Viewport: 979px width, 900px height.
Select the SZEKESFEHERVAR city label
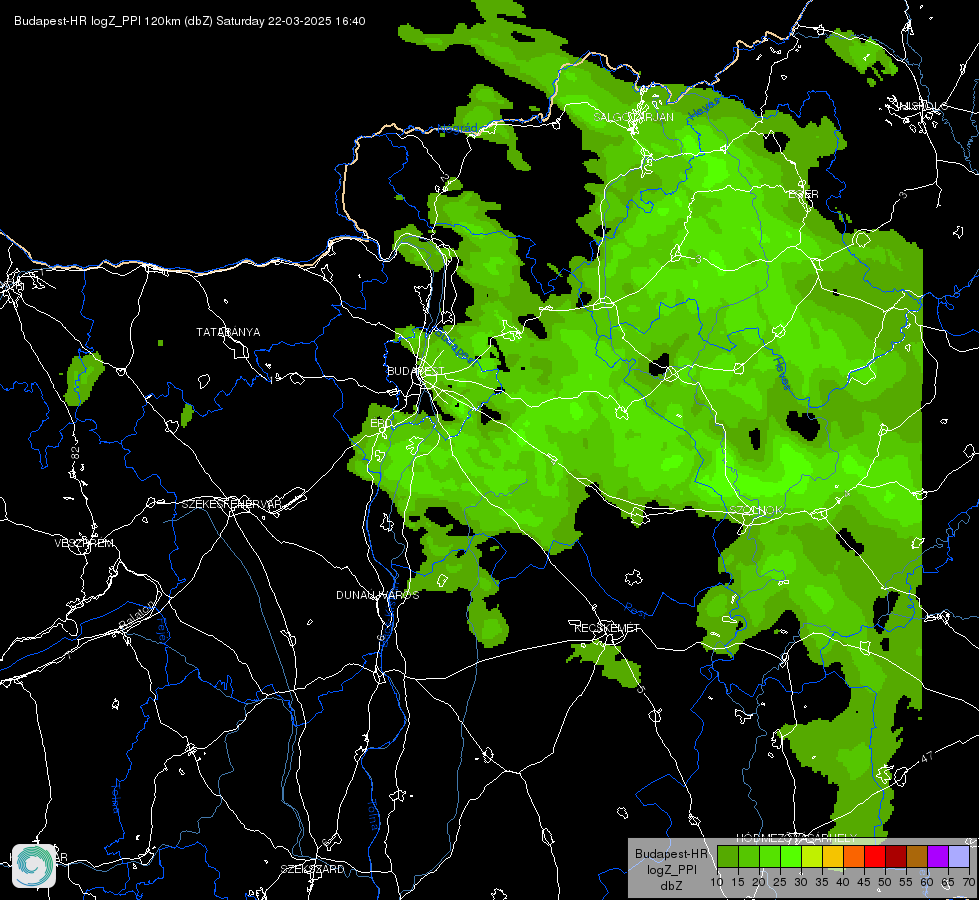[231, 504]
